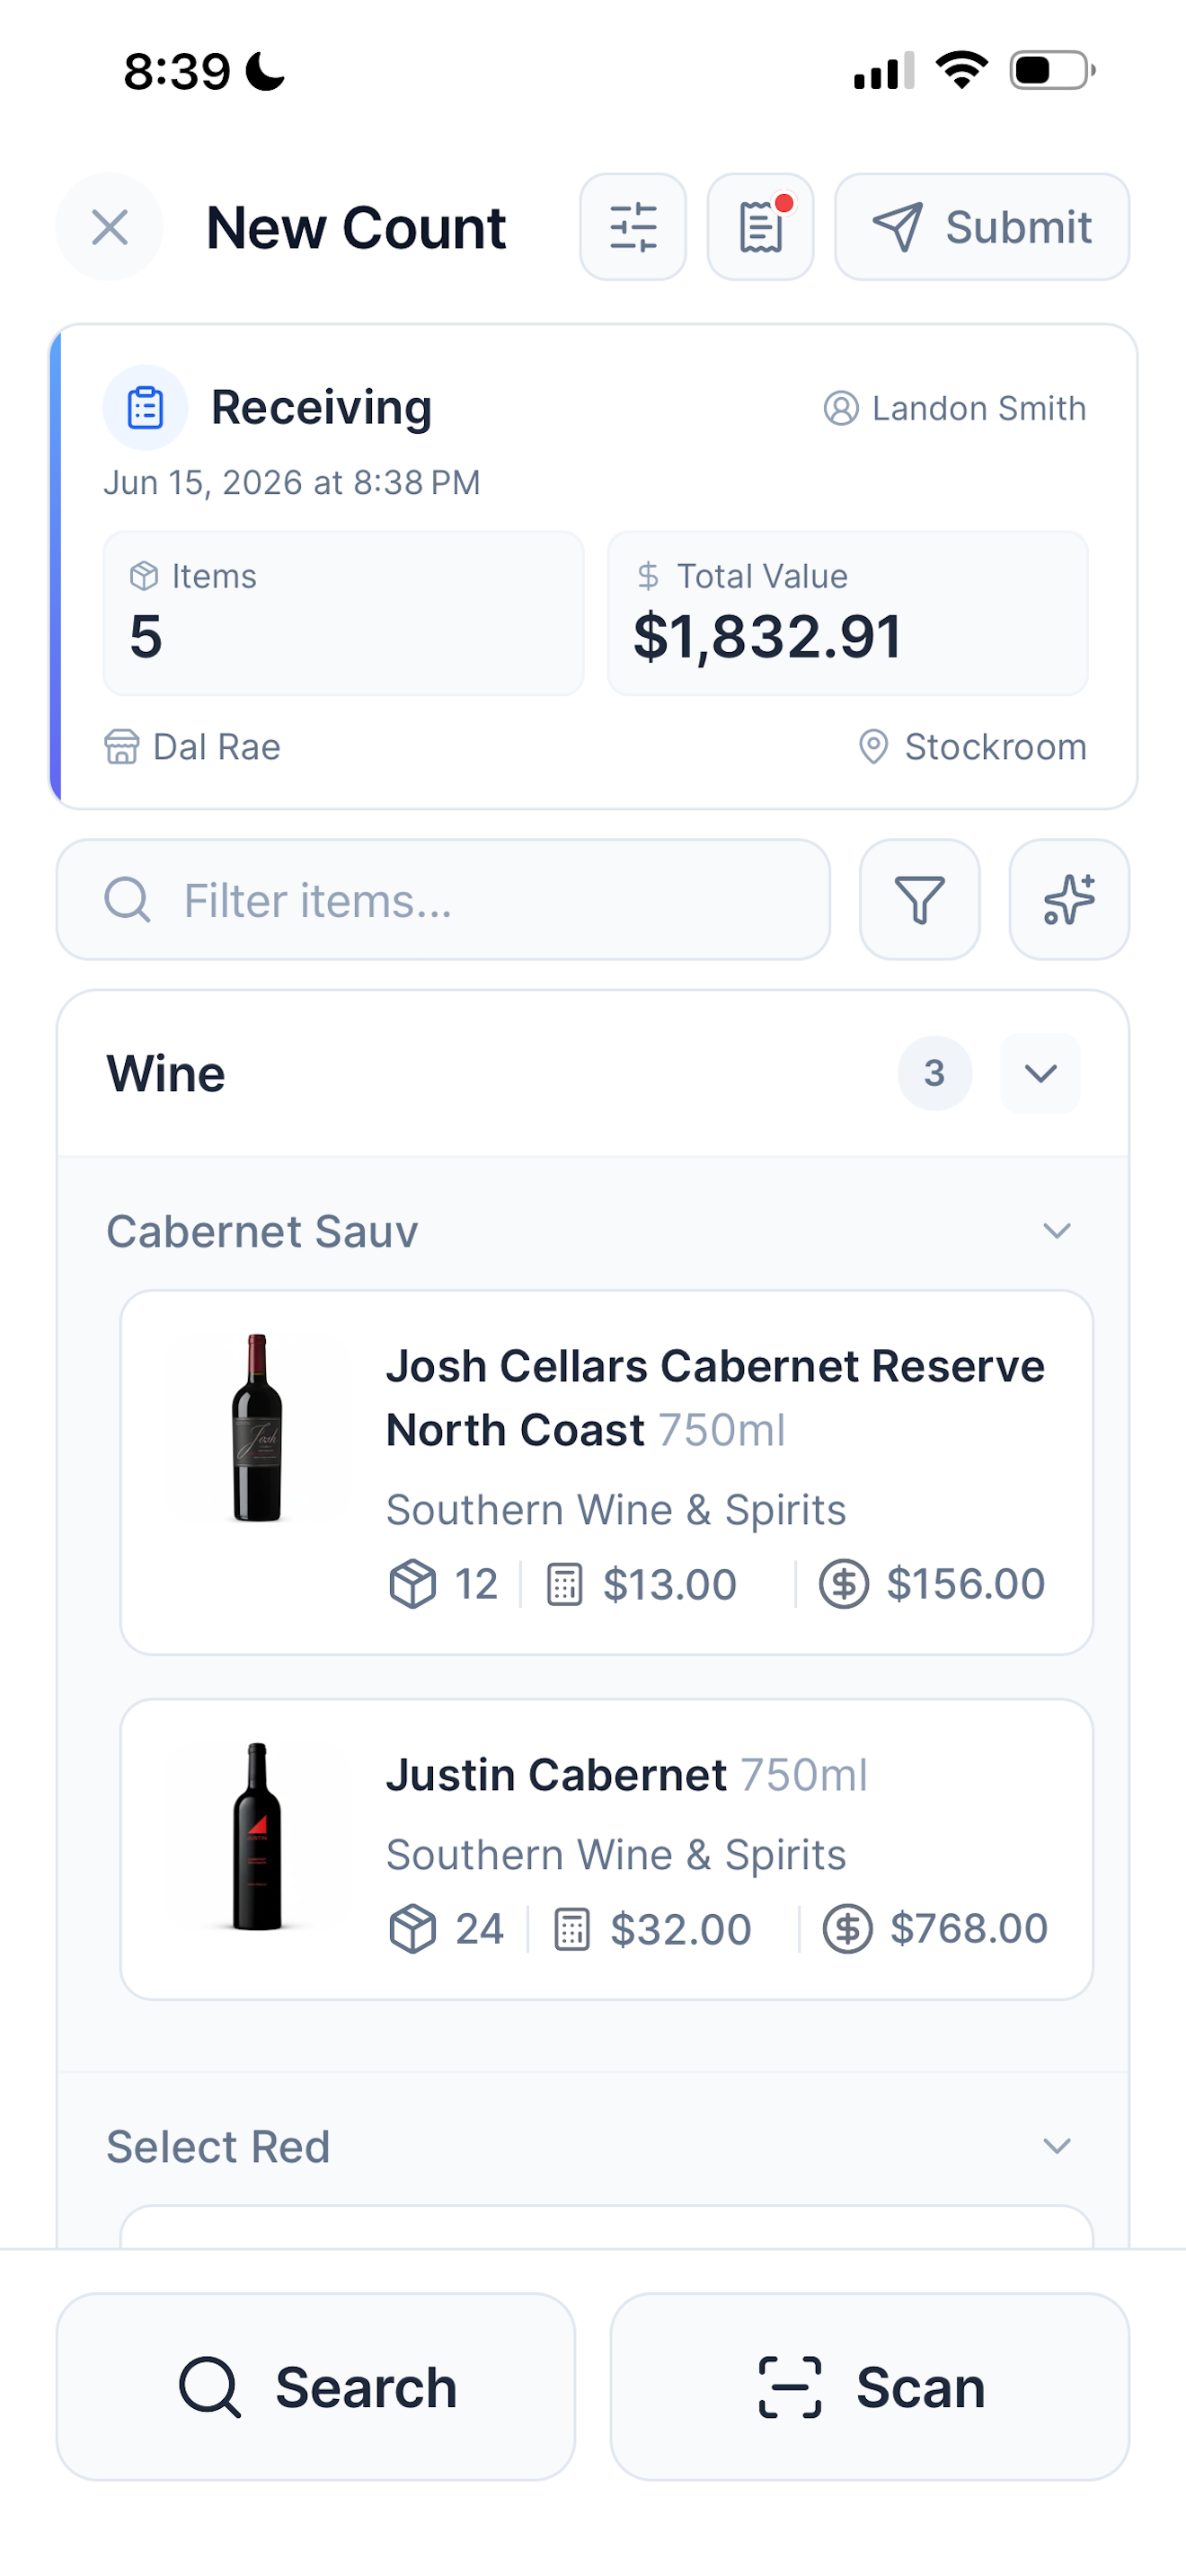Collapse the Cabernet Sauv section
1186x2576 pixels.
(x=1057, y=1230)
